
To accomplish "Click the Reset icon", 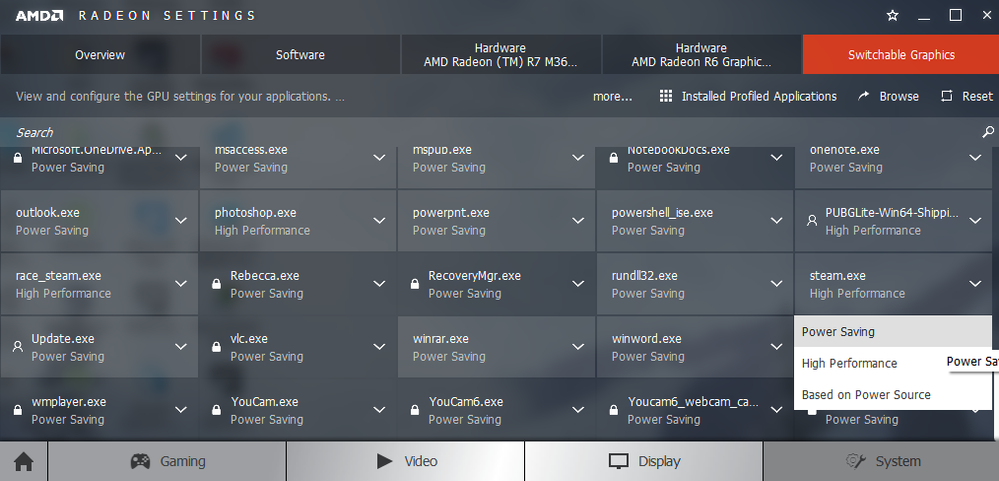I will 947,96.
